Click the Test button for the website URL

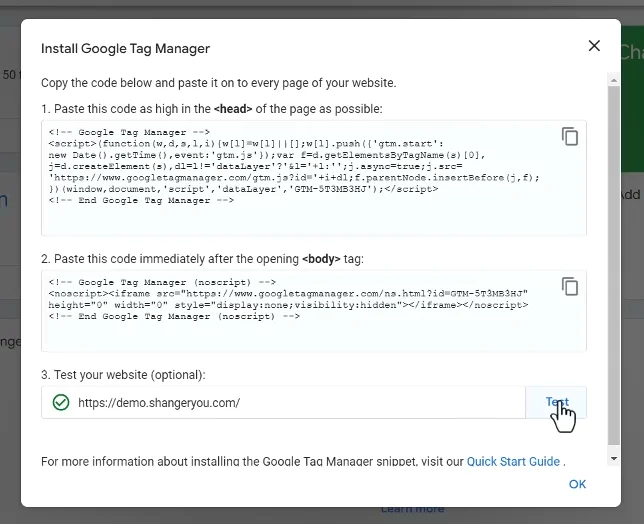(556, 402)
